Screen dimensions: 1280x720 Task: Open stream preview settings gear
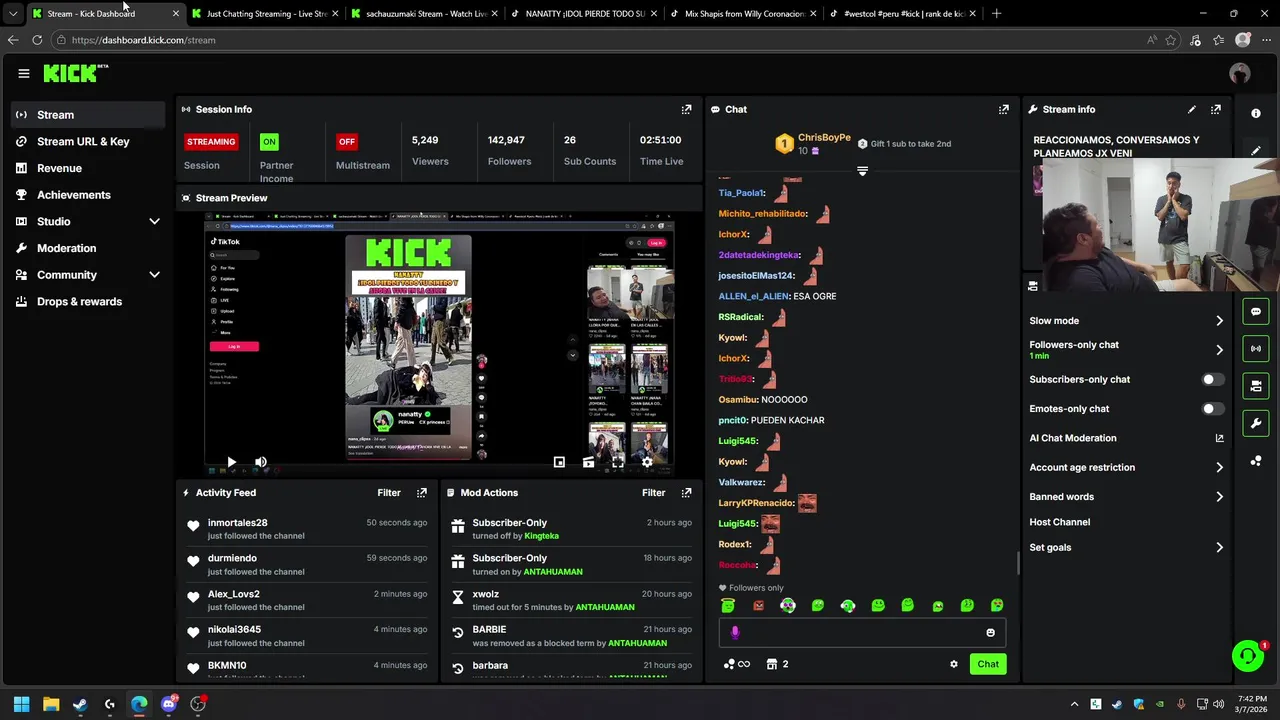[x=647, y=462]
